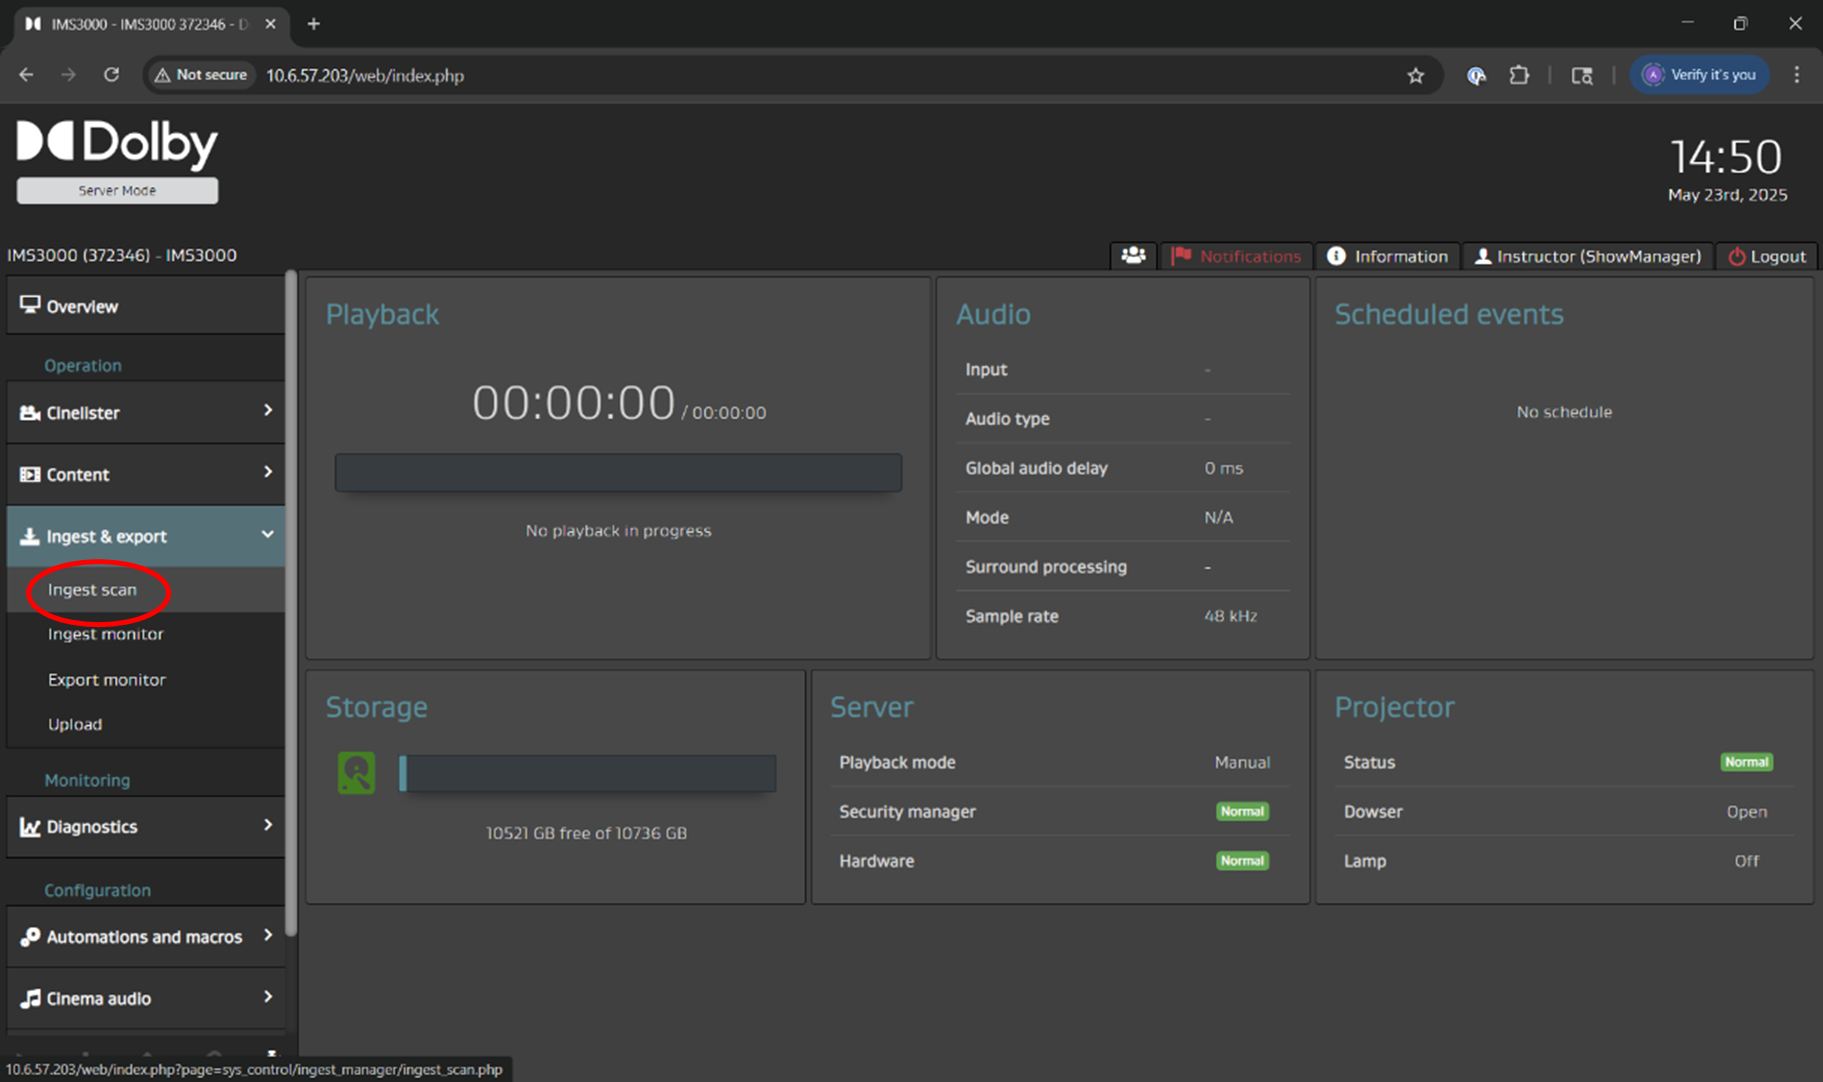Screen dimensions: 1823x1082
Task: Expand the Cinelister menu
Action: (x=145, y=412)
